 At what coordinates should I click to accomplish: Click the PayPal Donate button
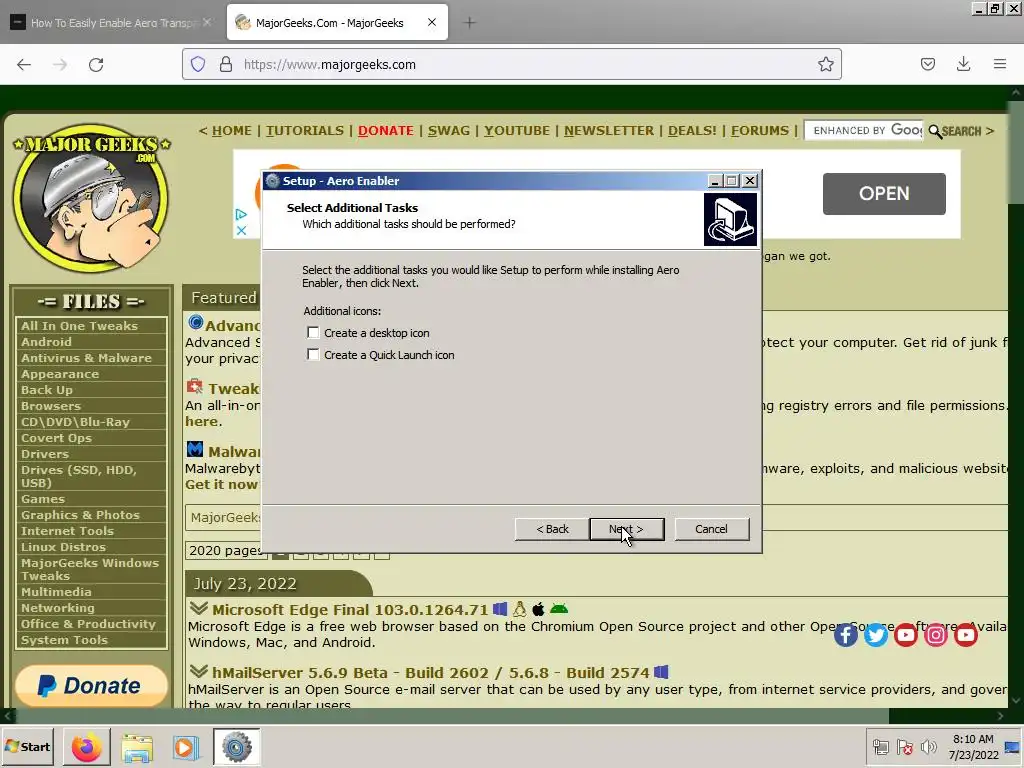(91, 685)
